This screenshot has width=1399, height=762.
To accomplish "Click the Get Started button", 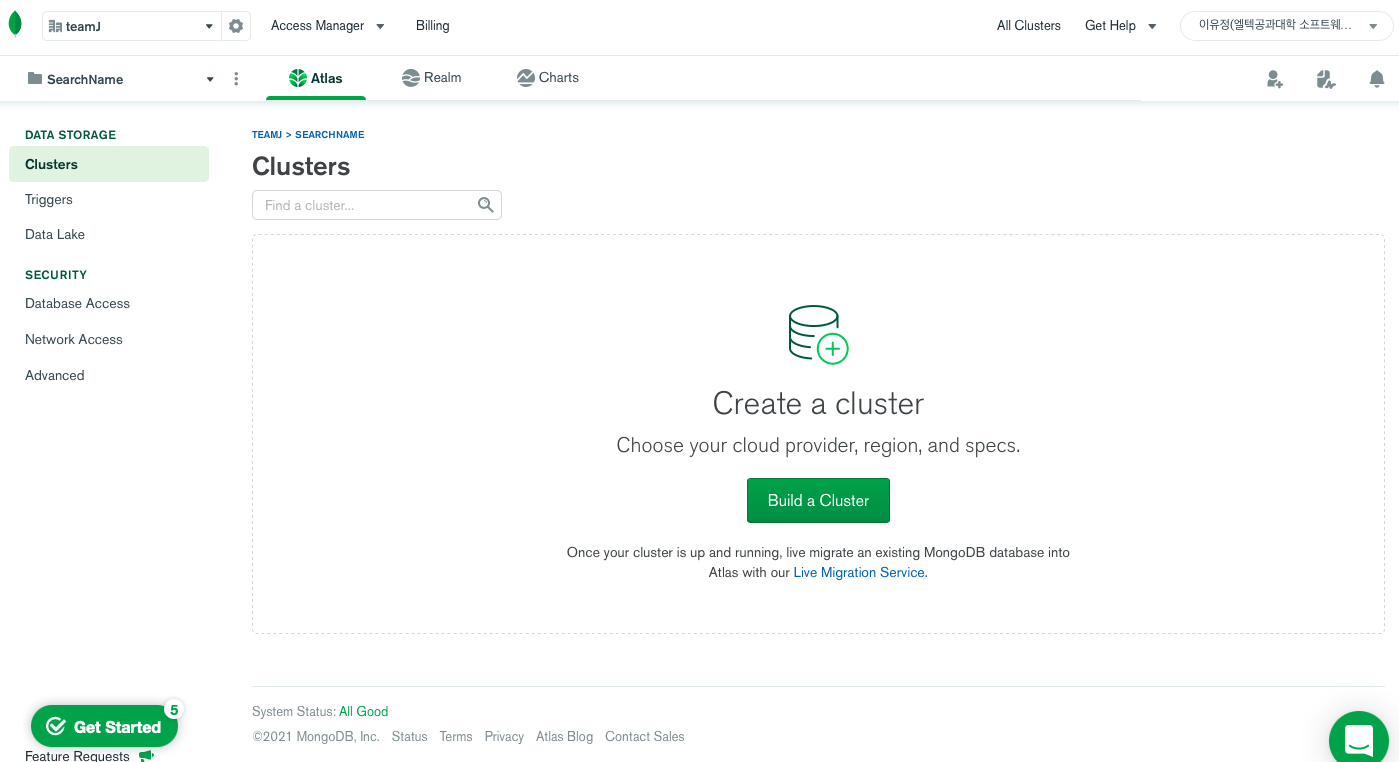I will coord(105,727).
